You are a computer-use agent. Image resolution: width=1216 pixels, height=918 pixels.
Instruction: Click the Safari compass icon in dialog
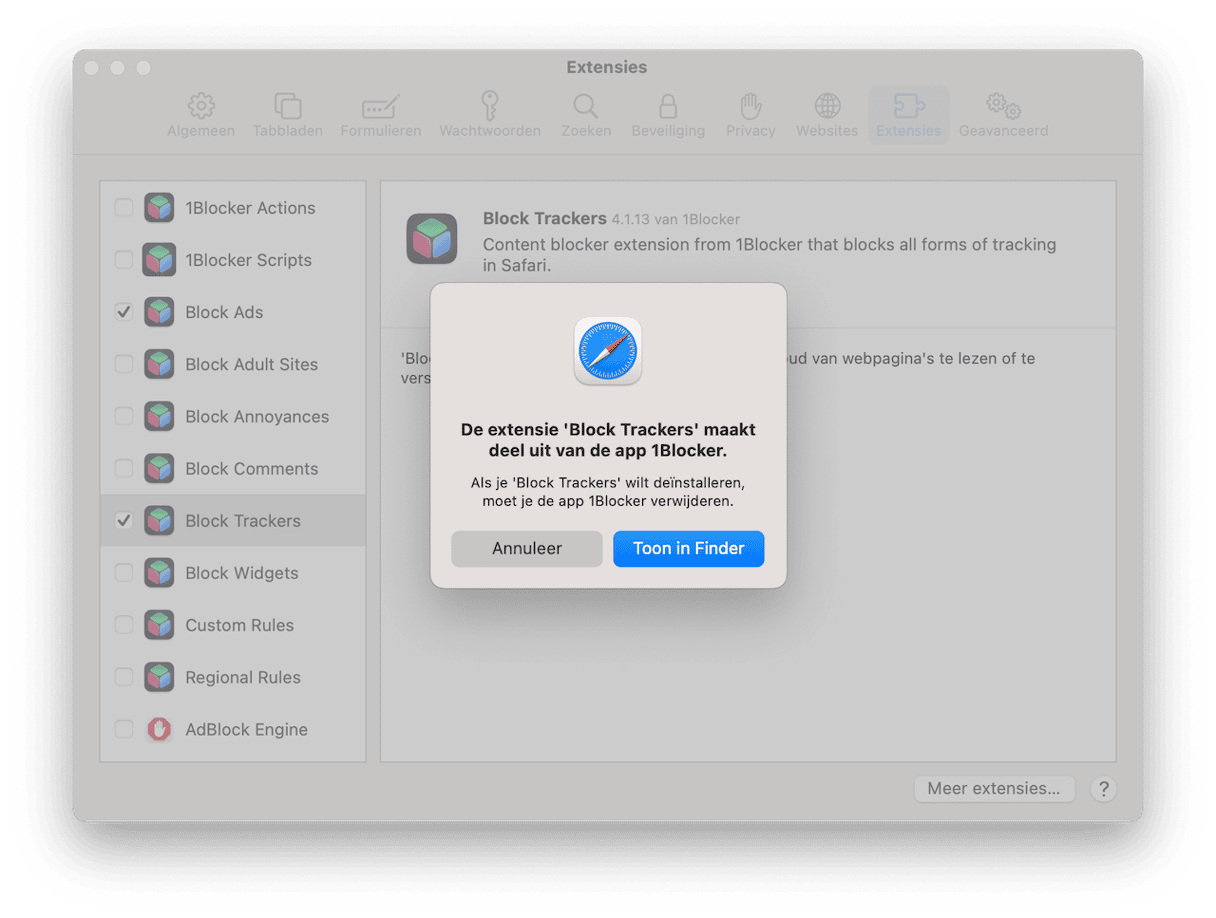point(608,351)
